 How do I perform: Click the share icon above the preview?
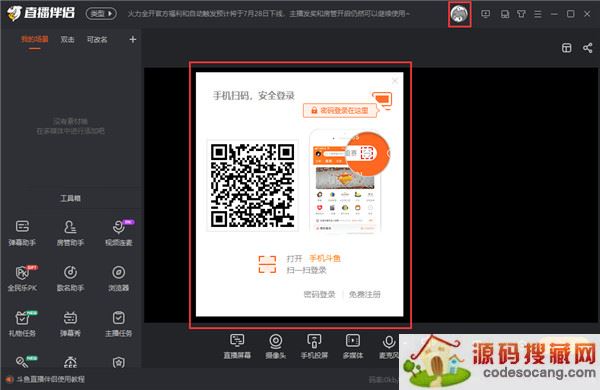588,48
